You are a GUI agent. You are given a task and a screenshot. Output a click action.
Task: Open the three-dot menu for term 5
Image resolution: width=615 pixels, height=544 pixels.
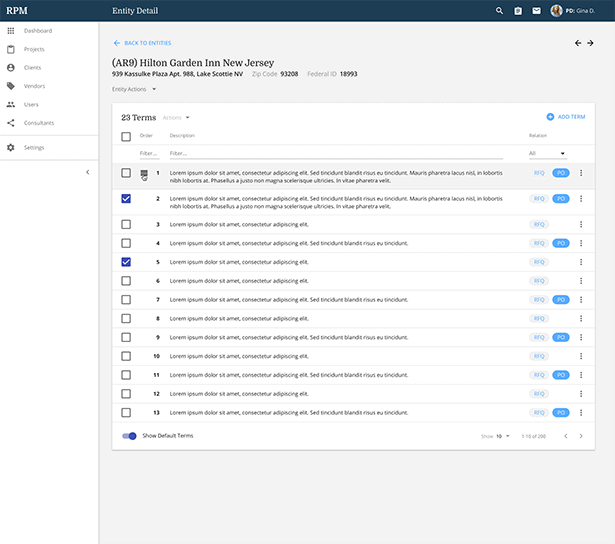point(581,262)
